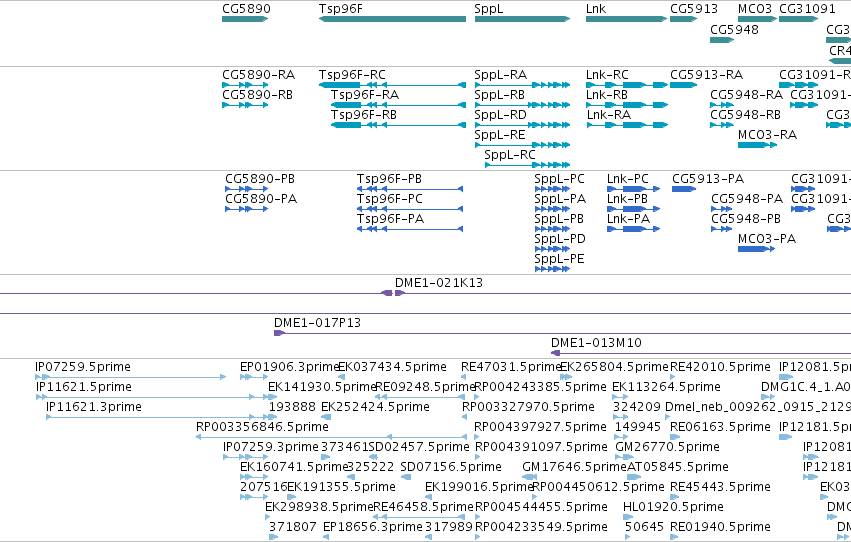Click protein SppL-PC
This screenshot has height=542, width=851.
click(x=552, y=189)
